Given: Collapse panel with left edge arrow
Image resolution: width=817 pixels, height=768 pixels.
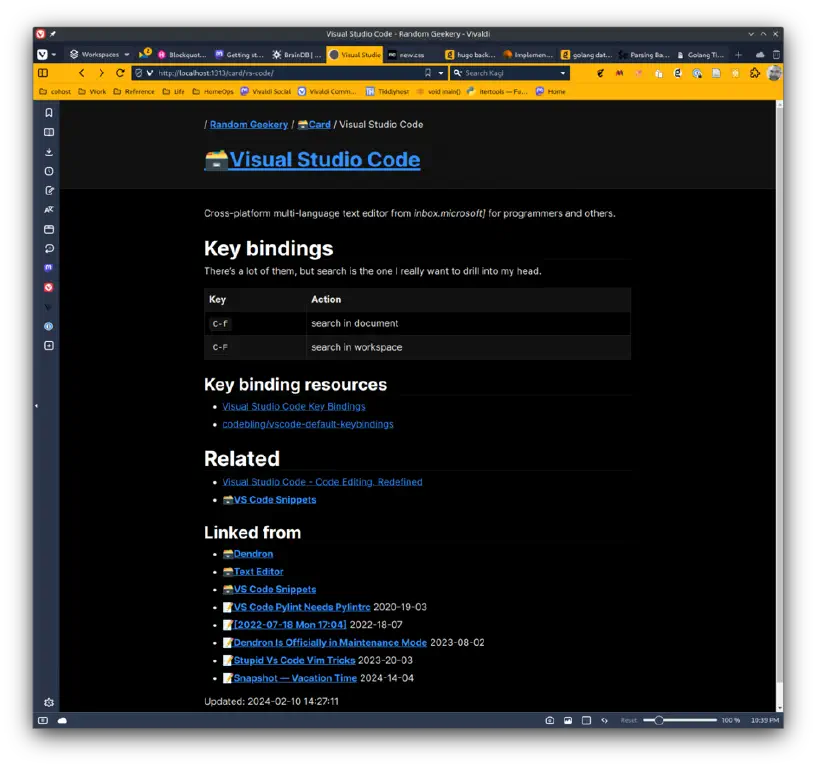Looking at the screenshot, I should pyautogui.click(x=36, y=405).
